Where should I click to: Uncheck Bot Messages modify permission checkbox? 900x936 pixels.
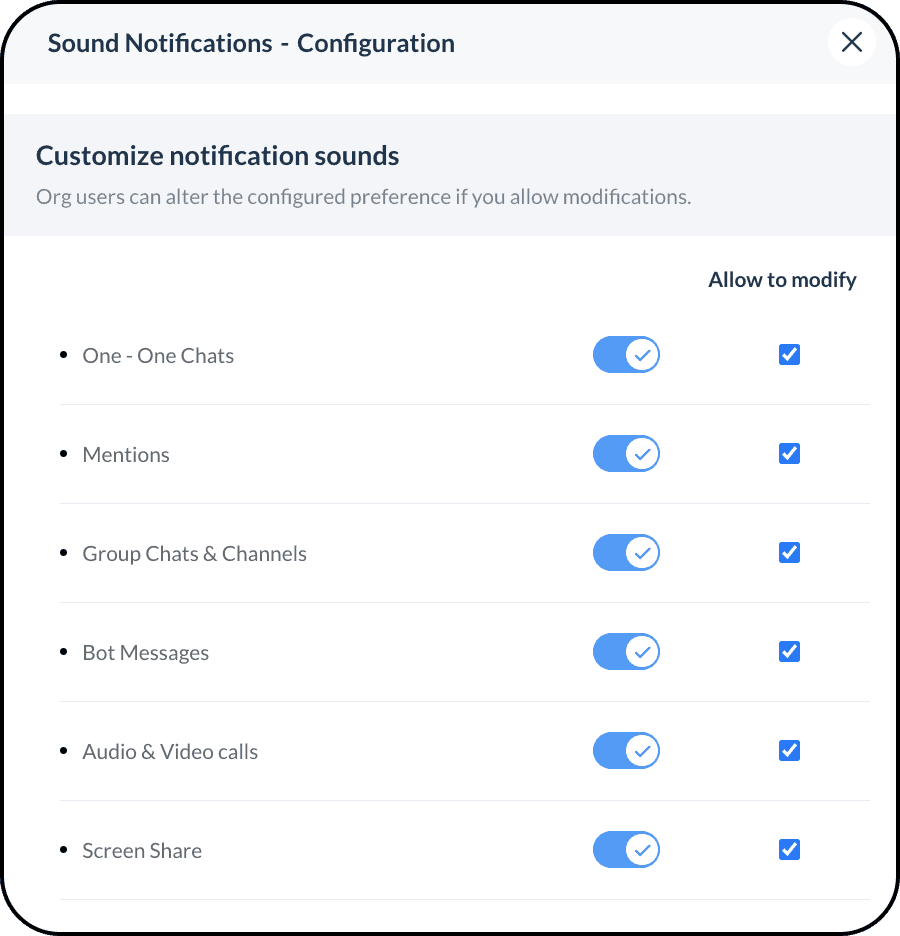789,652
